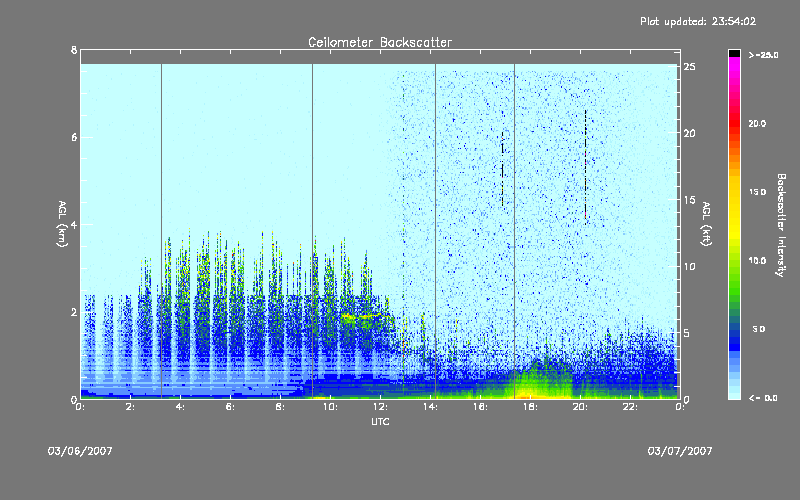
Task: Click the yellow cloud layer near 11 UTC
Action: [366, 317]
